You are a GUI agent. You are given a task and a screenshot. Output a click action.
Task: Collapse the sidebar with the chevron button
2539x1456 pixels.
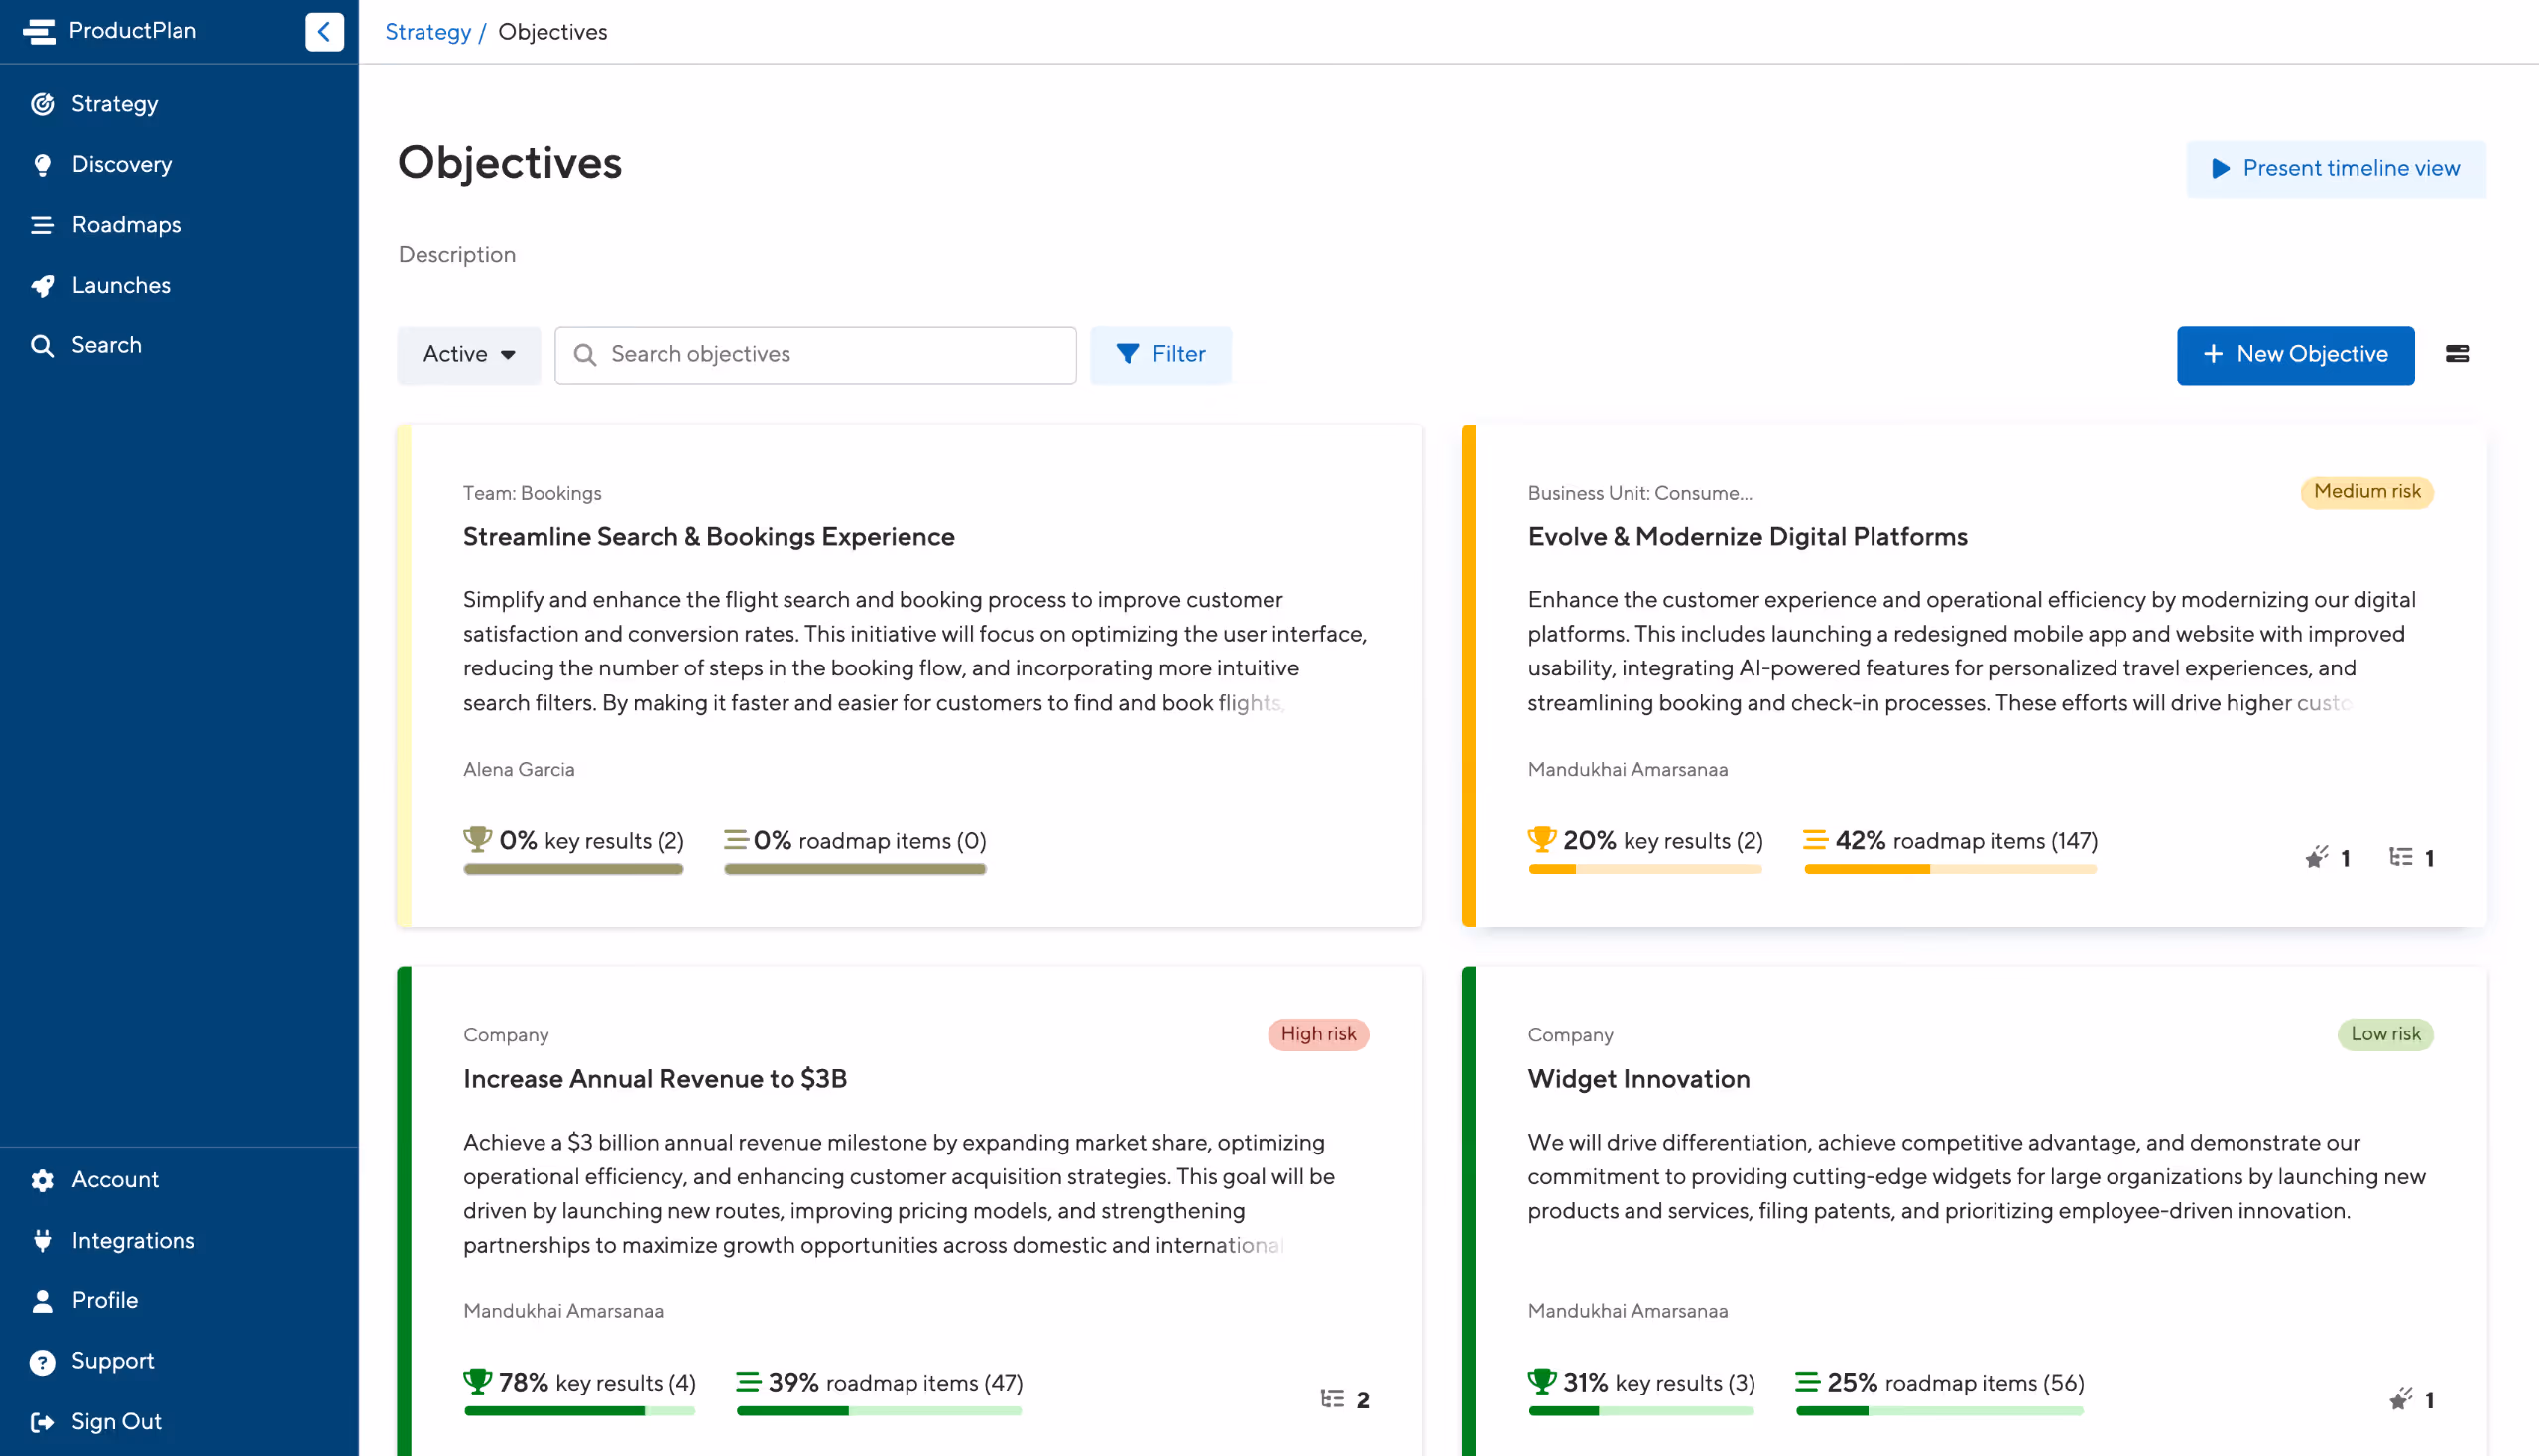click(324, 31)
